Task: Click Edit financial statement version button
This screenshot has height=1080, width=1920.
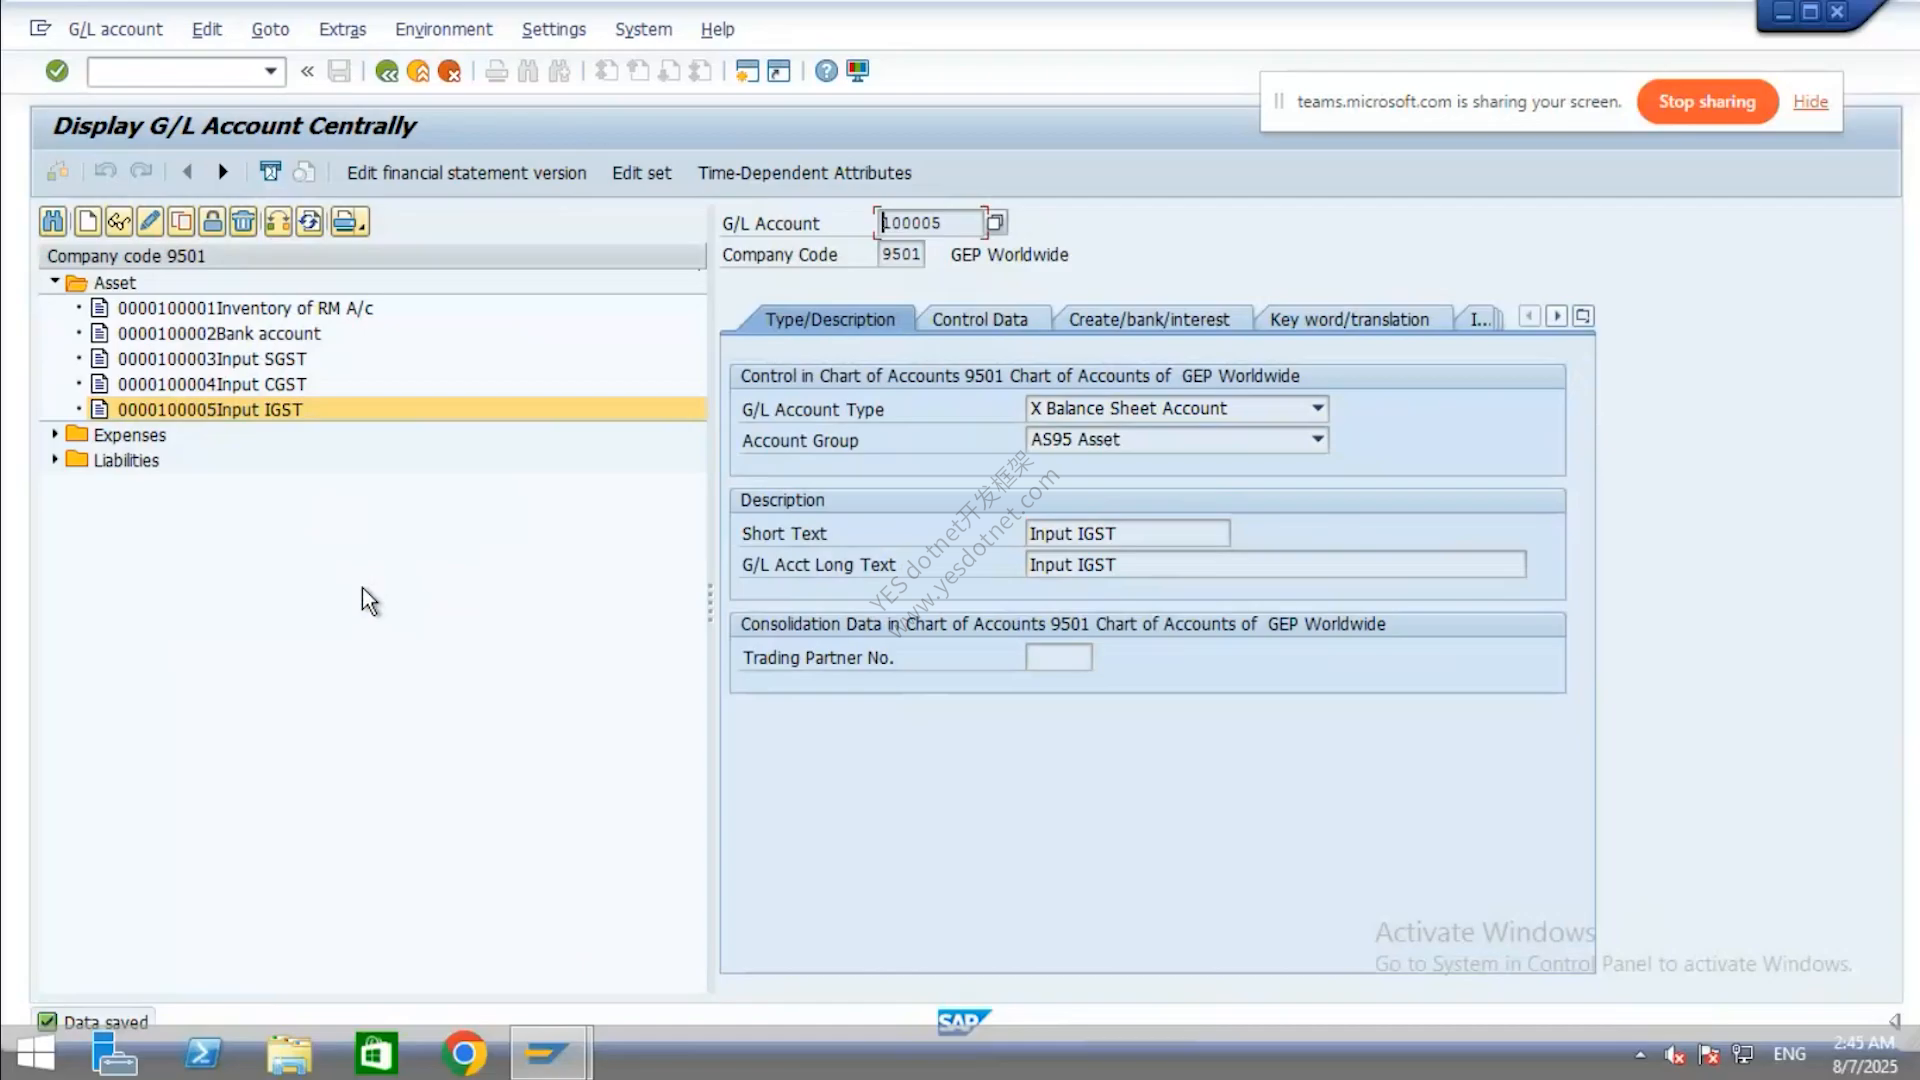Action: click(x=467, y=173)
